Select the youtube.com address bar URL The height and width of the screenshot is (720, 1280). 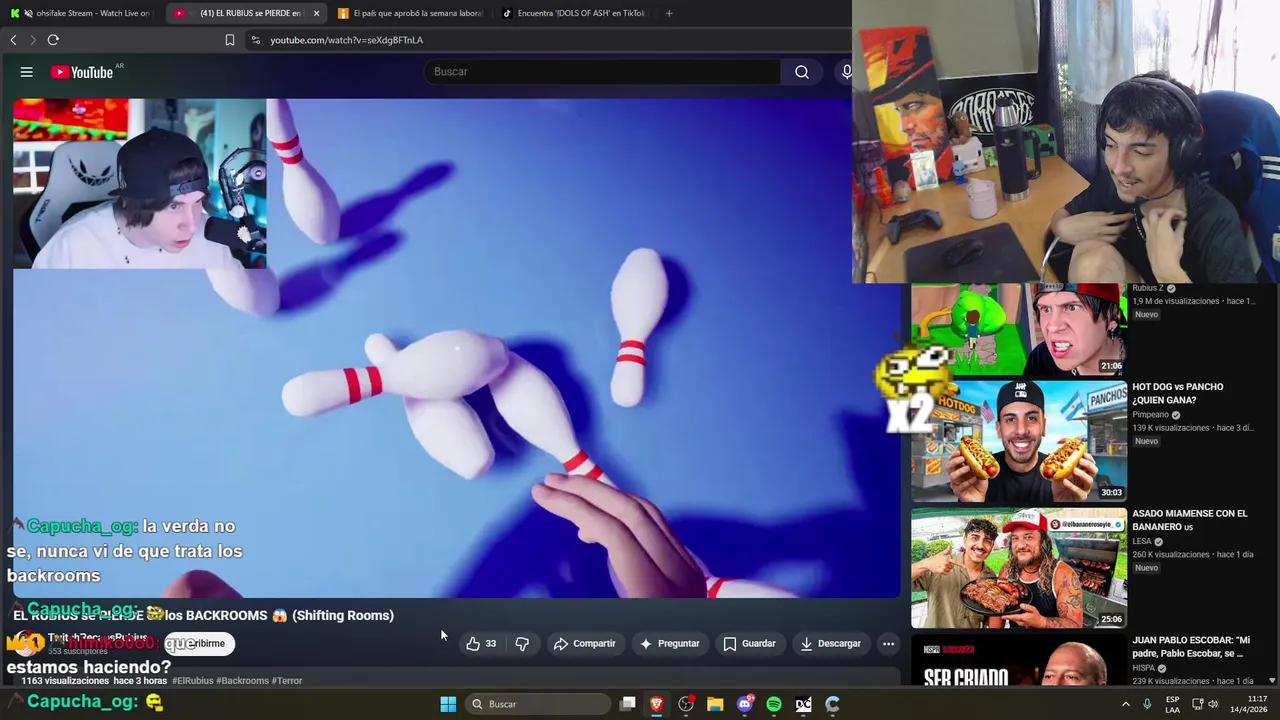pos(346,40)
